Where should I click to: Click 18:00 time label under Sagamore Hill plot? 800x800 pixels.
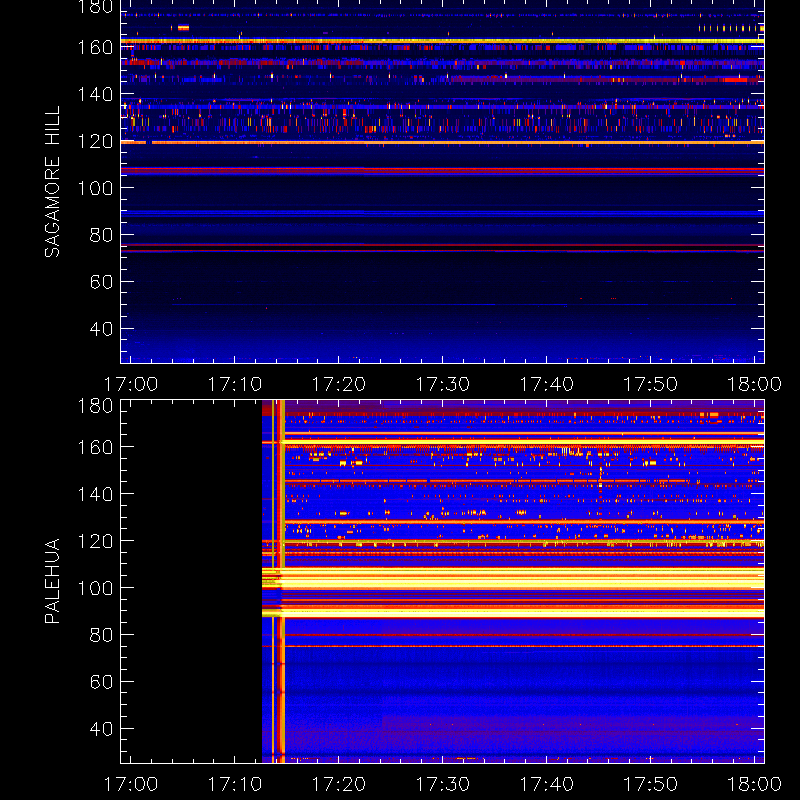coord(754,384)
